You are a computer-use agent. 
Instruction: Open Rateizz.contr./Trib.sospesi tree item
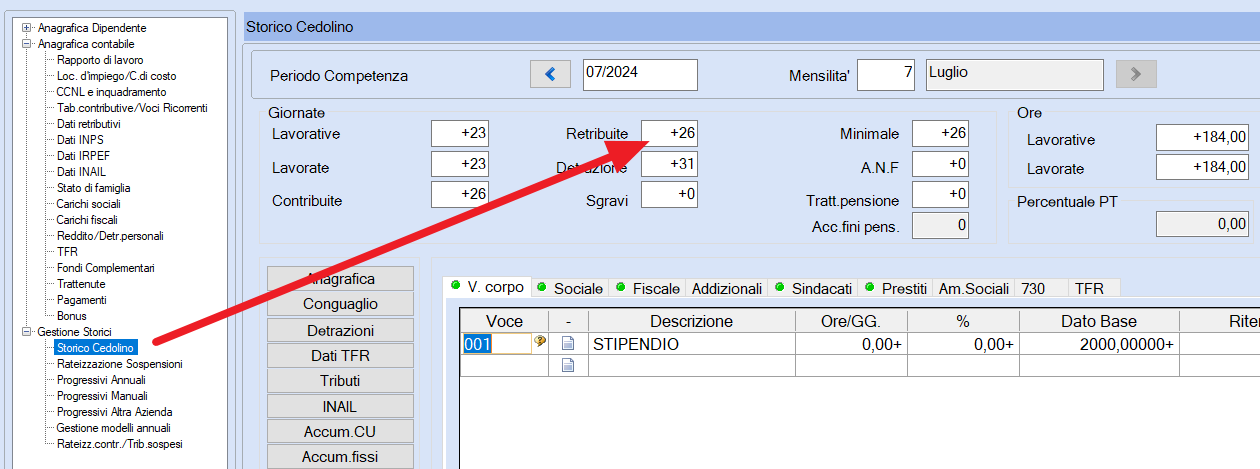[120, 444]
